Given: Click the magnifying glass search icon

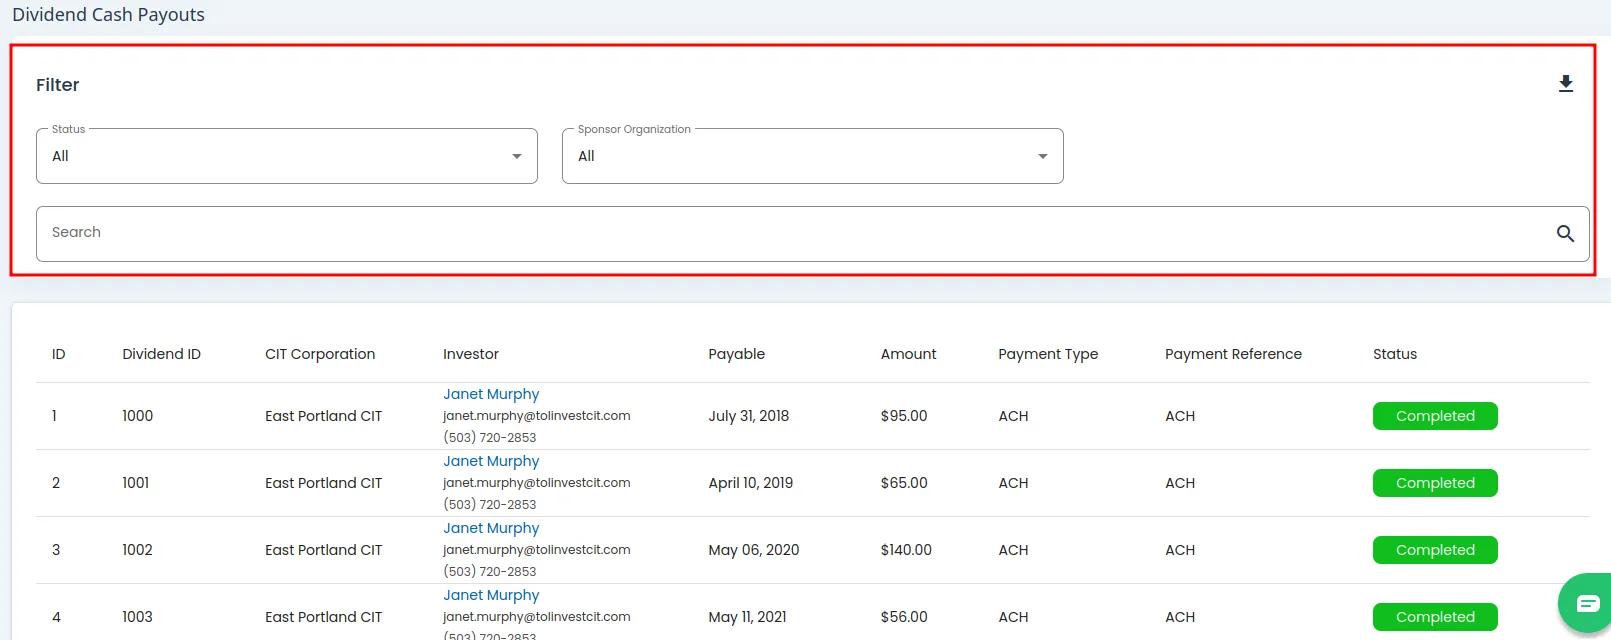Looking at the screenshot, I should [1565, 234].
